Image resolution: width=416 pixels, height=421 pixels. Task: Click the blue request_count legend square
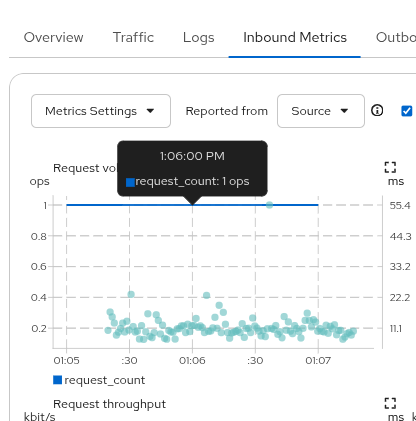[57, 380]
